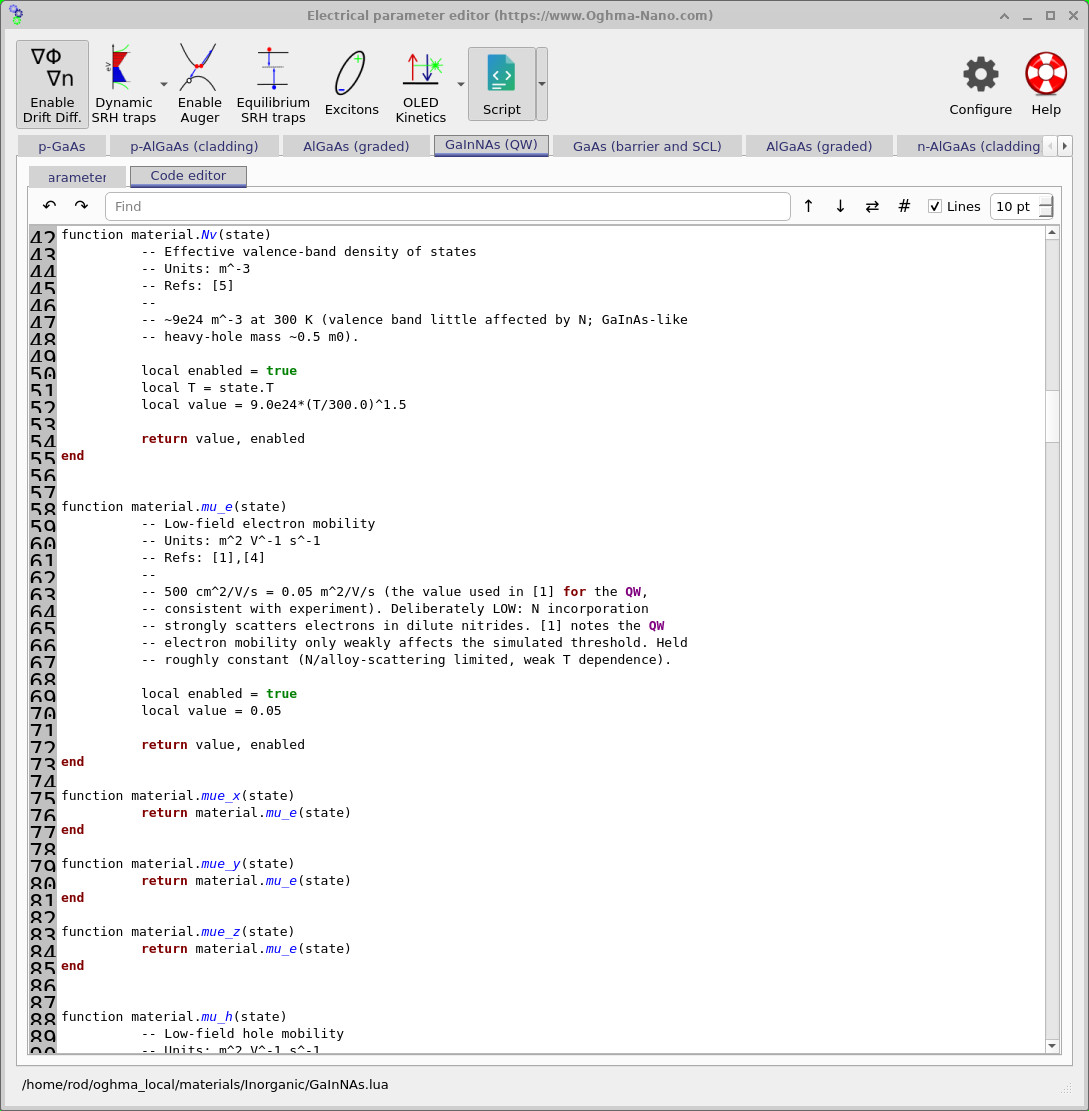This screenshot has height=1111, width=1089.
Task: Open GaAs (barrier and SCL) tab
Action: (x=647, y=147)
